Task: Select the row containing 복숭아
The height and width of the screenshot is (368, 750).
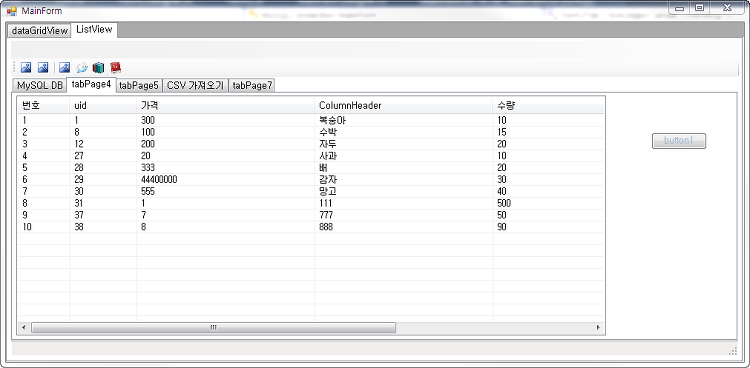Action: coord(311,121)
